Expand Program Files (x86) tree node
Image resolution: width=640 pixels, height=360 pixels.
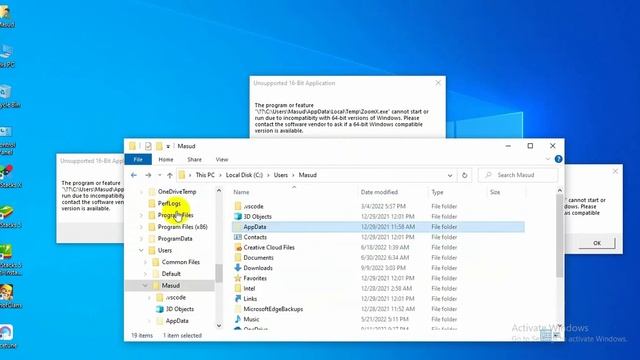click(x=141, y=227)
